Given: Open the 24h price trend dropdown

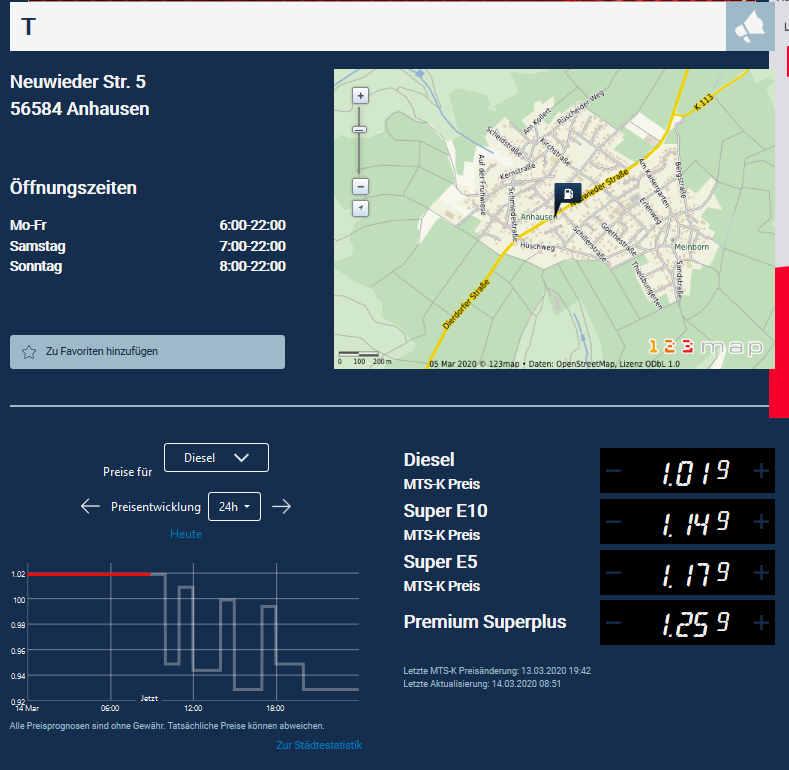Looking at the screenshot, I should (235, 507).
